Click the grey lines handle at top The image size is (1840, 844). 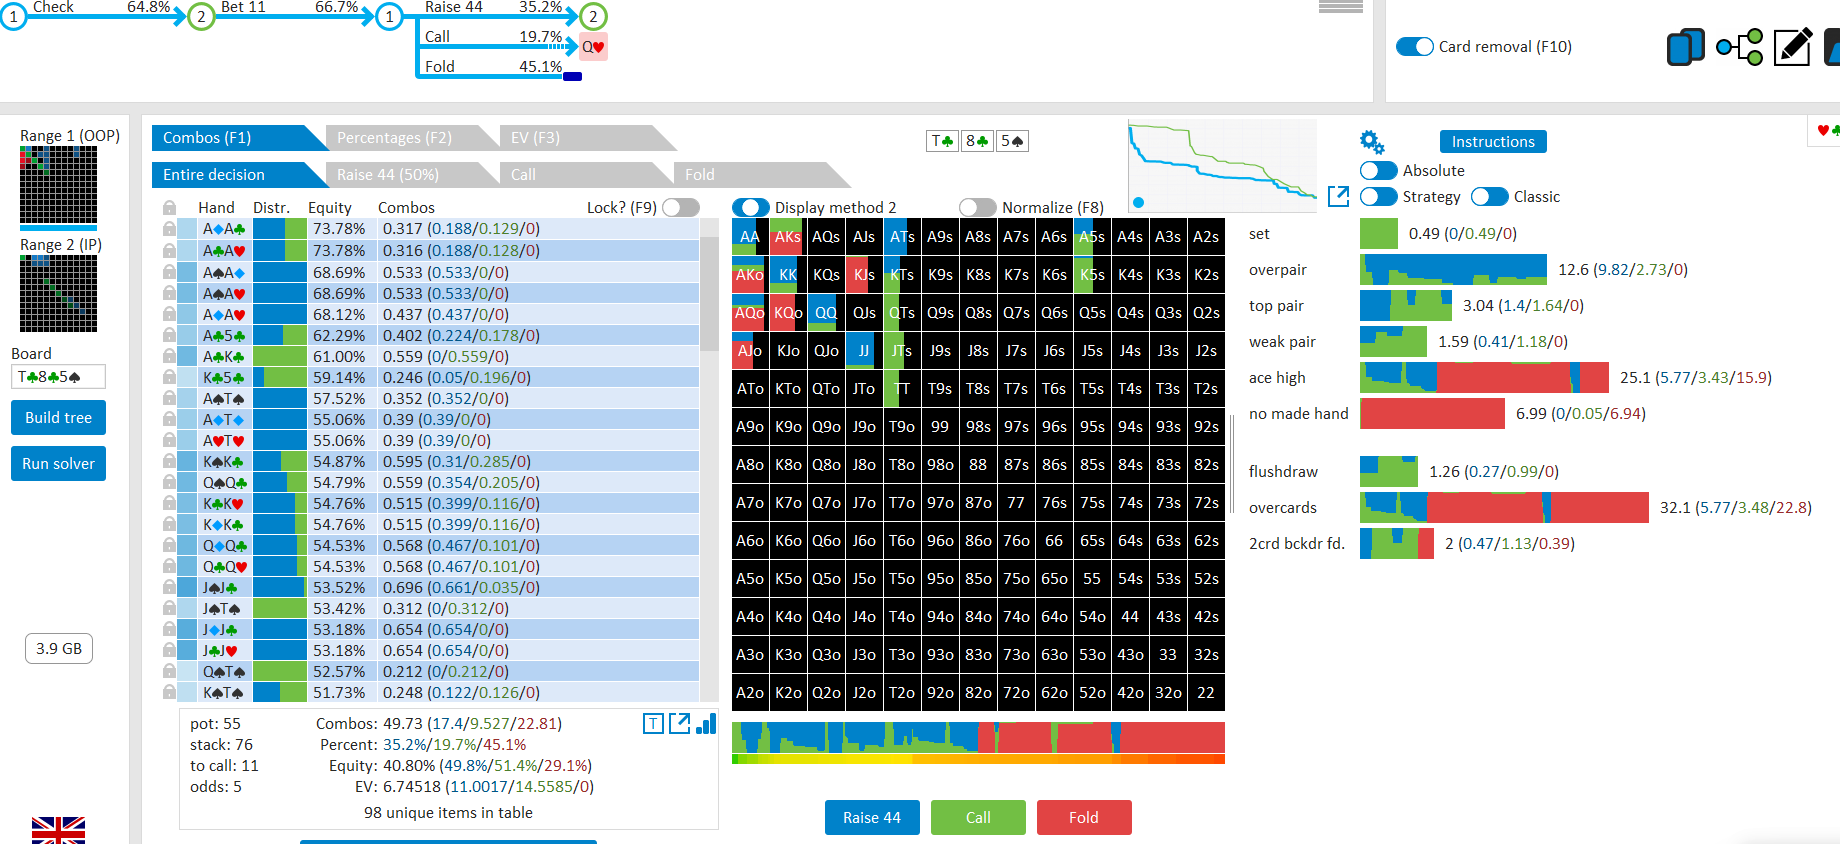point(1341,6)
